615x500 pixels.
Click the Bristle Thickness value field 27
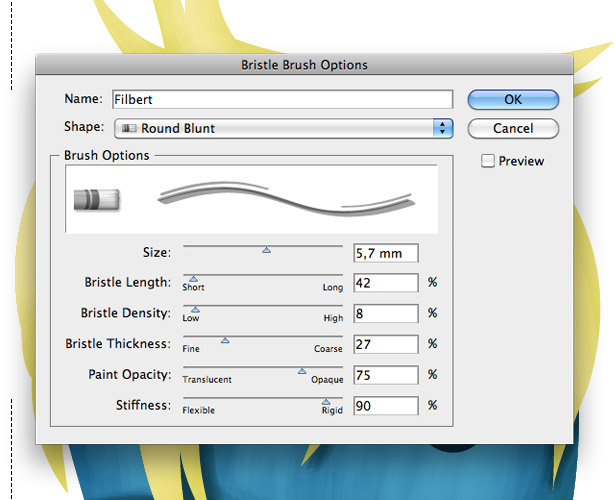click(x=386, y=344)
